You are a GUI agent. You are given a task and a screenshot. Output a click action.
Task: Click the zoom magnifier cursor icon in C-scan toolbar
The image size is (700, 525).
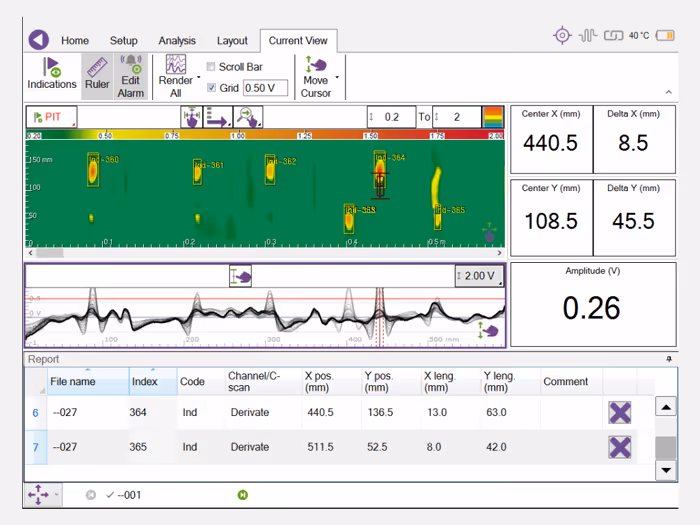click(248, 117)
